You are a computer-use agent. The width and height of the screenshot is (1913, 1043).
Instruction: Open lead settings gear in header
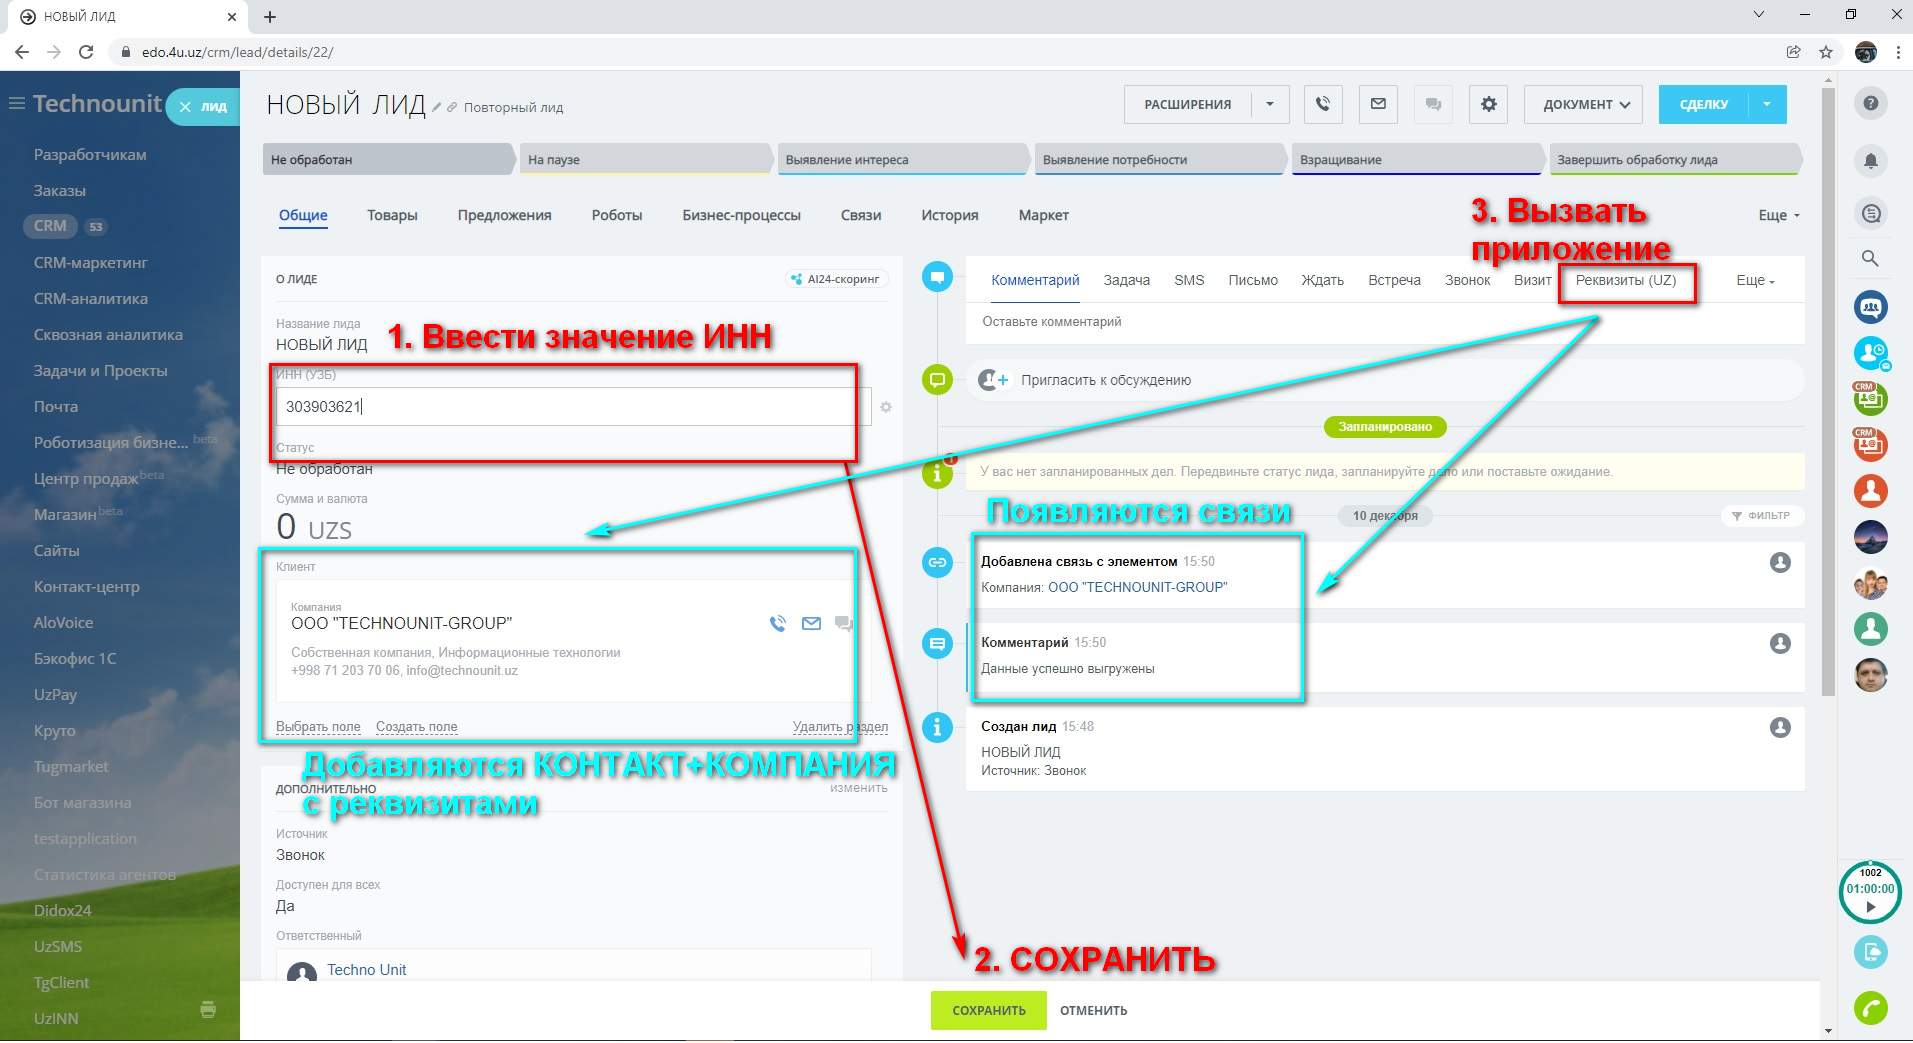click(1489, 104)
